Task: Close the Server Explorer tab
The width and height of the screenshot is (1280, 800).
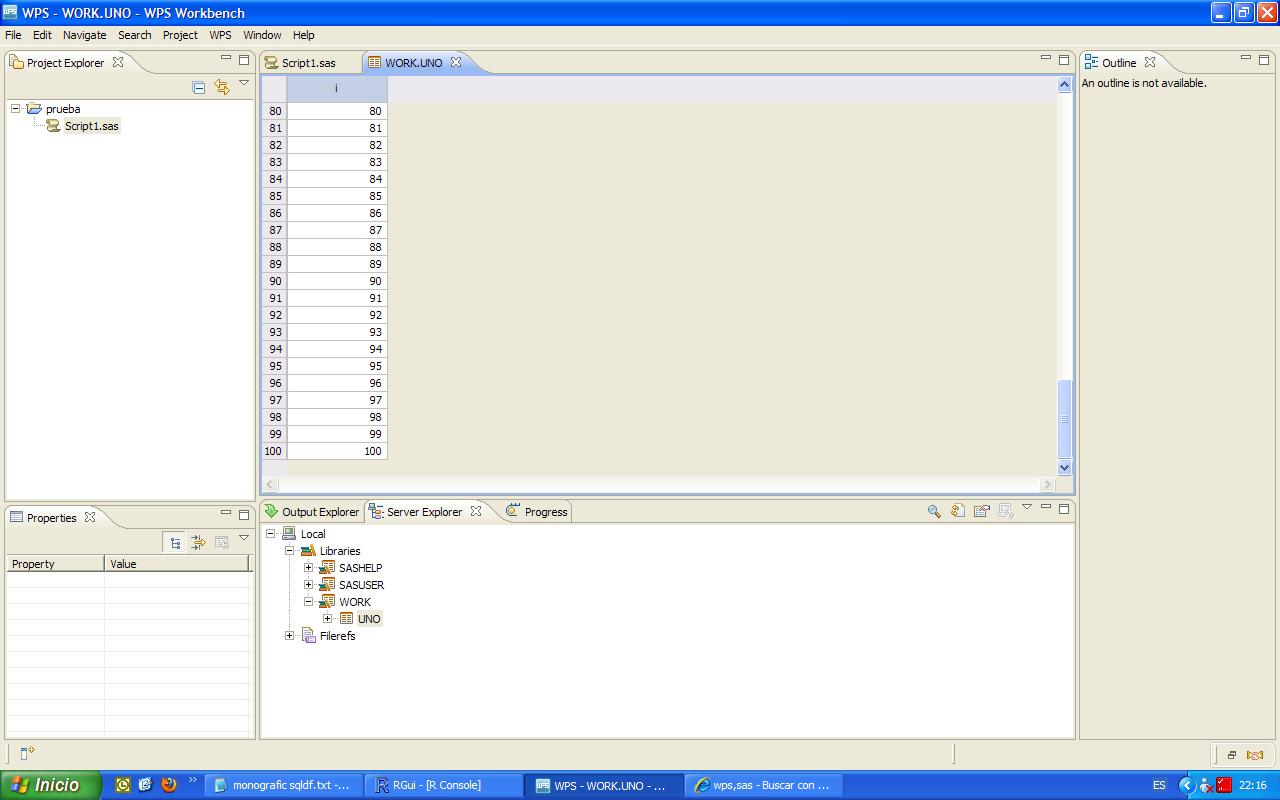Action: click(476, 511)
